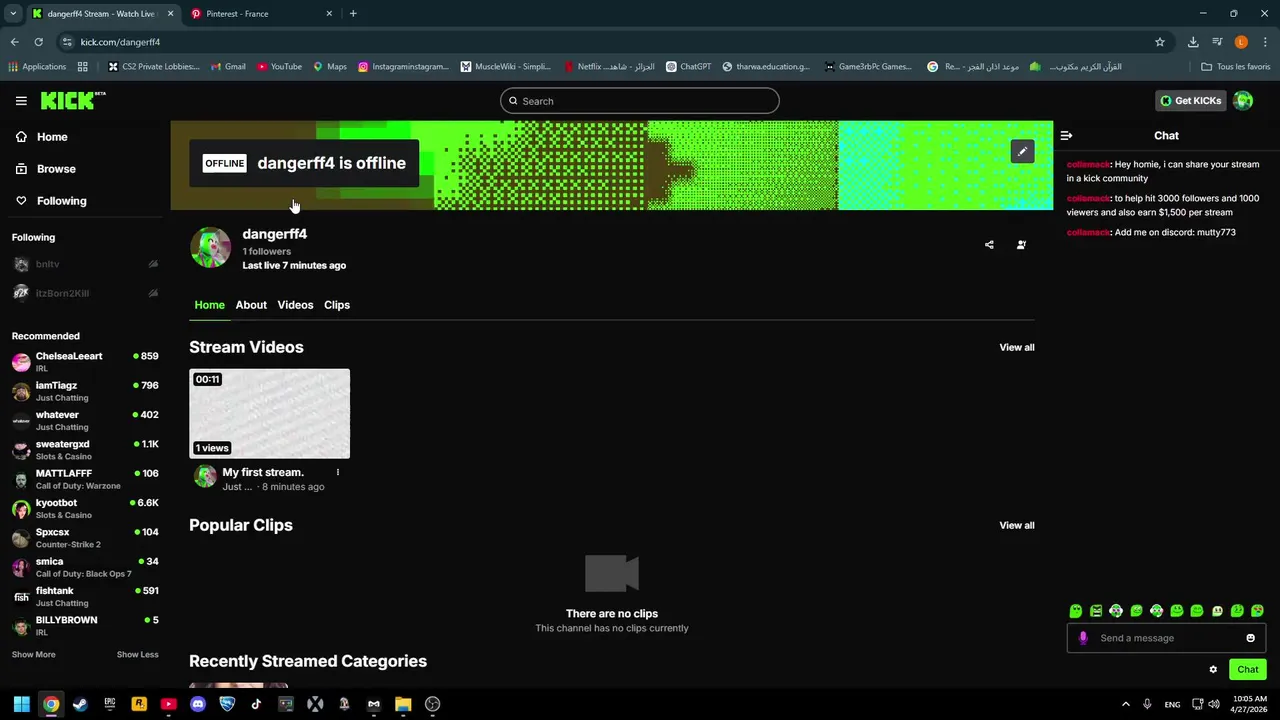Viewport: 1280px width, 720px height.
Task: Open the Chrome three-dot menu
Action: click(1265, 42)
